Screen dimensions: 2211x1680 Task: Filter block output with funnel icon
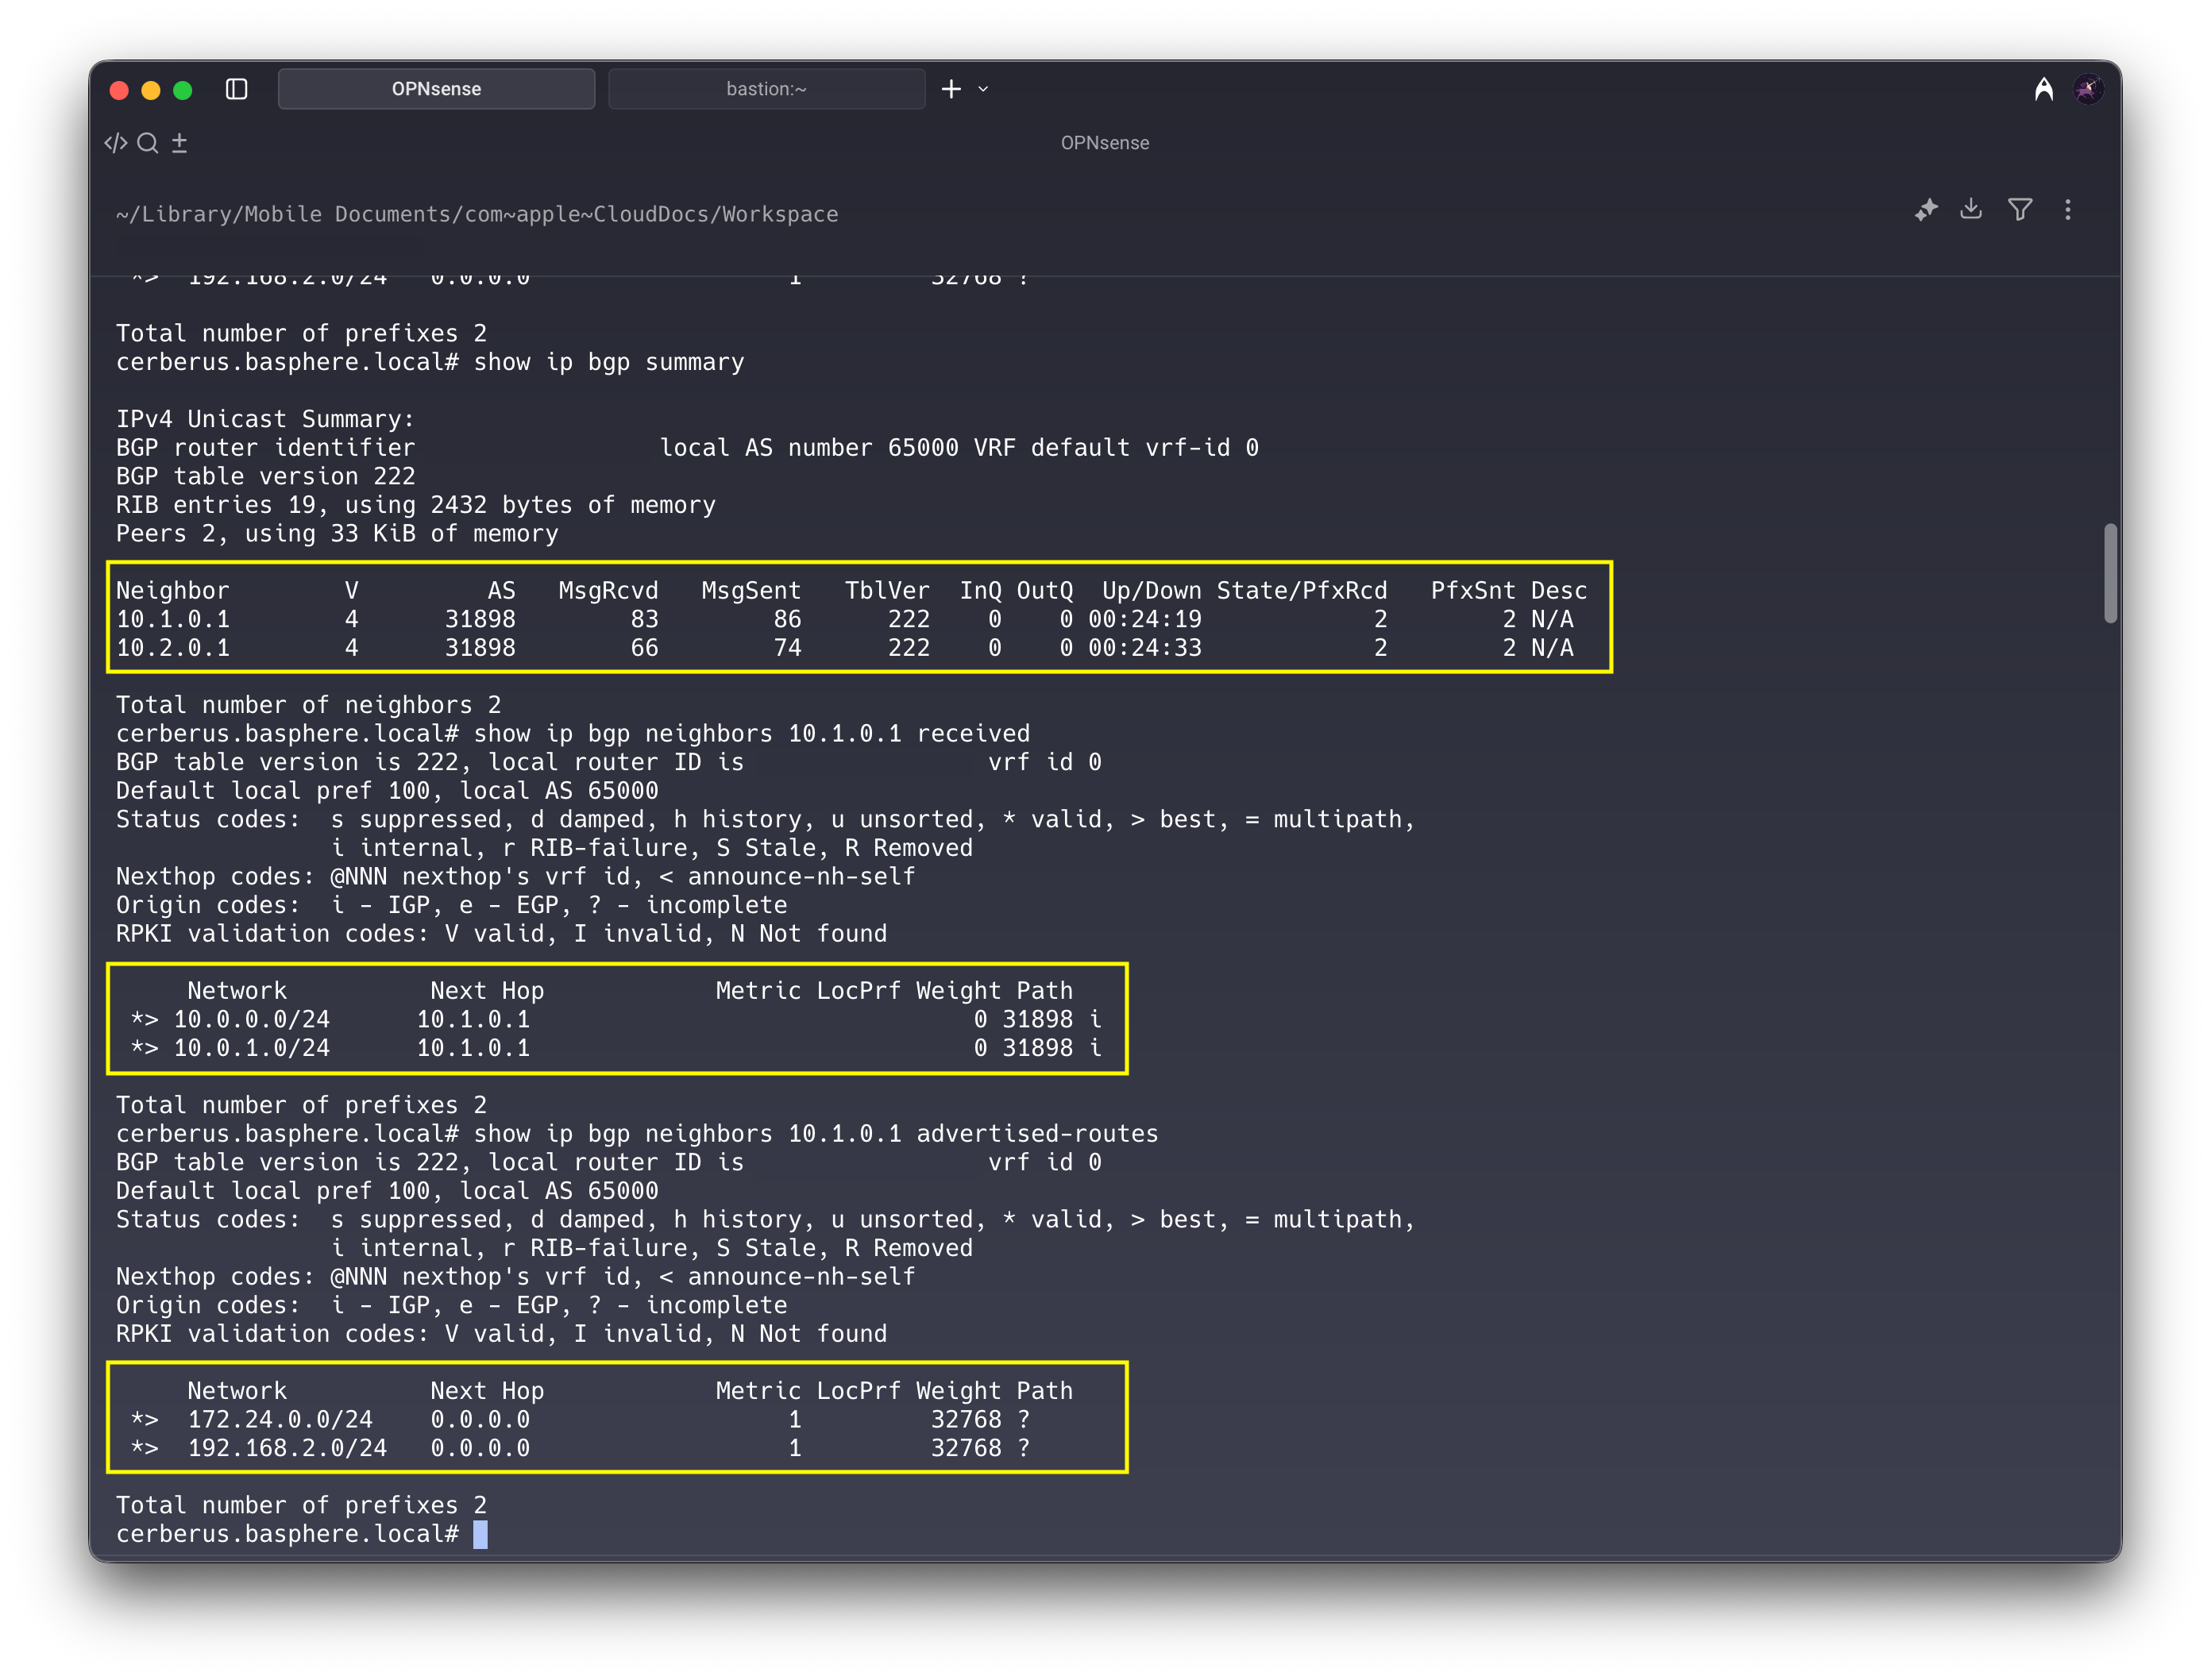(x=2020, y=210)
